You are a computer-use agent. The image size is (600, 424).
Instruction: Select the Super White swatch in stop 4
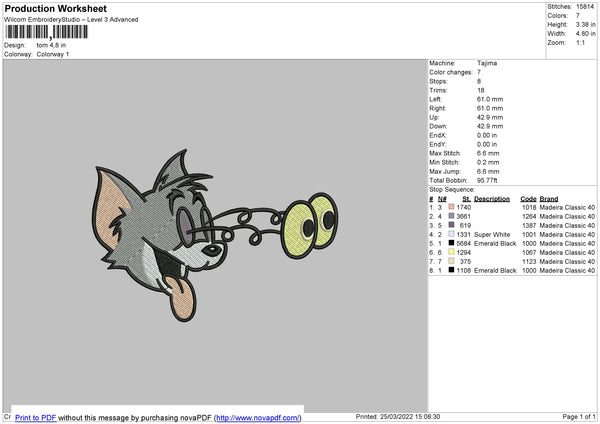pos(451,234)
